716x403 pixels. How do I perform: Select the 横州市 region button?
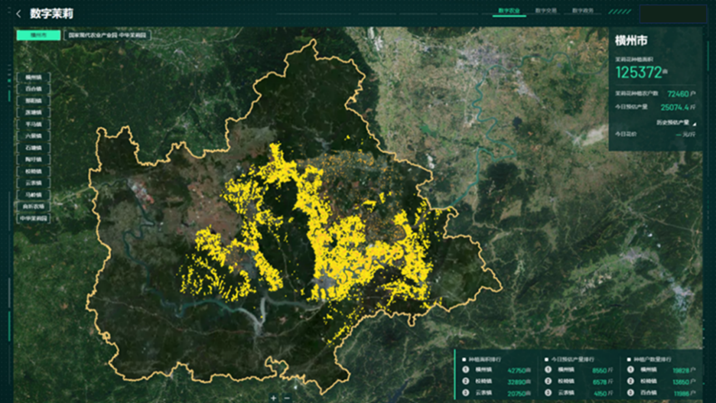click(x=38, y=35)
